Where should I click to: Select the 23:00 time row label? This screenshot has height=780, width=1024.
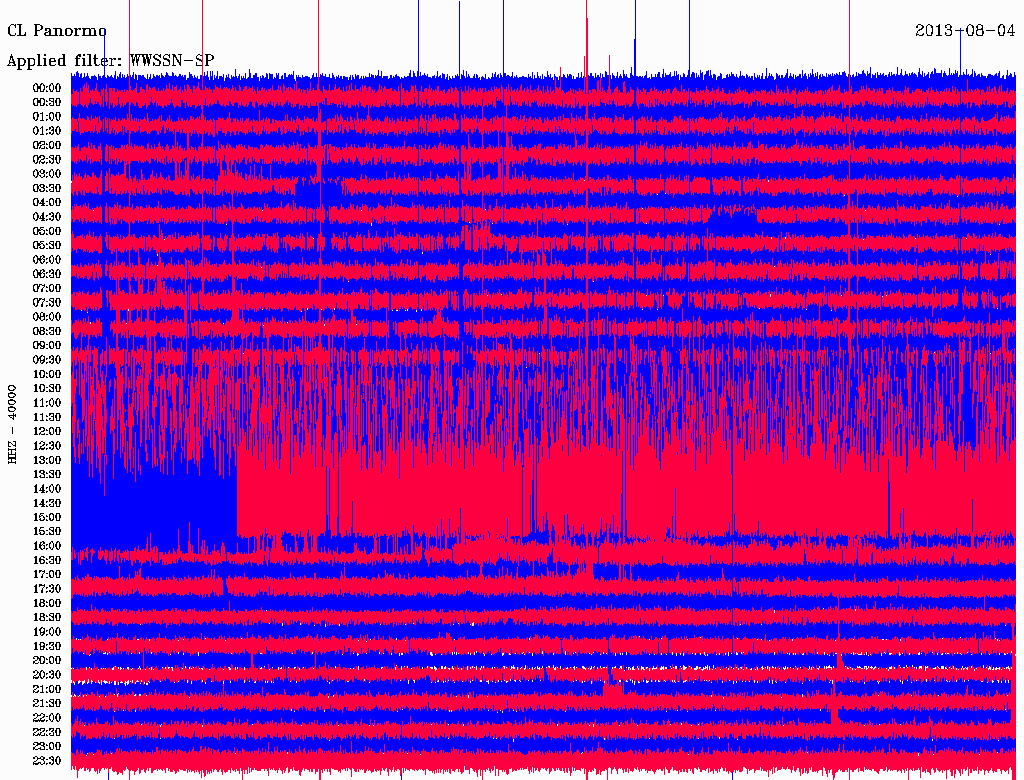pos(47,747)
